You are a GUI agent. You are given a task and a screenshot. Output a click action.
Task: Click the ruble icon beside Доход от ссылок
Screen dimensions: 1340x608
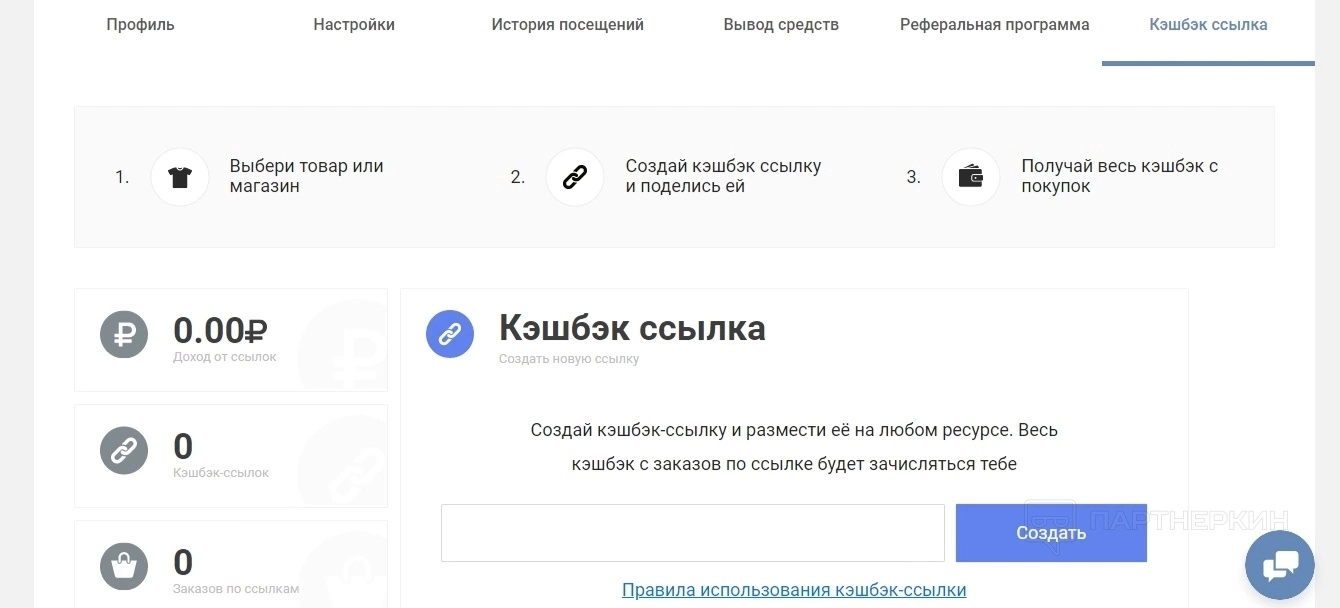[124, 335]
